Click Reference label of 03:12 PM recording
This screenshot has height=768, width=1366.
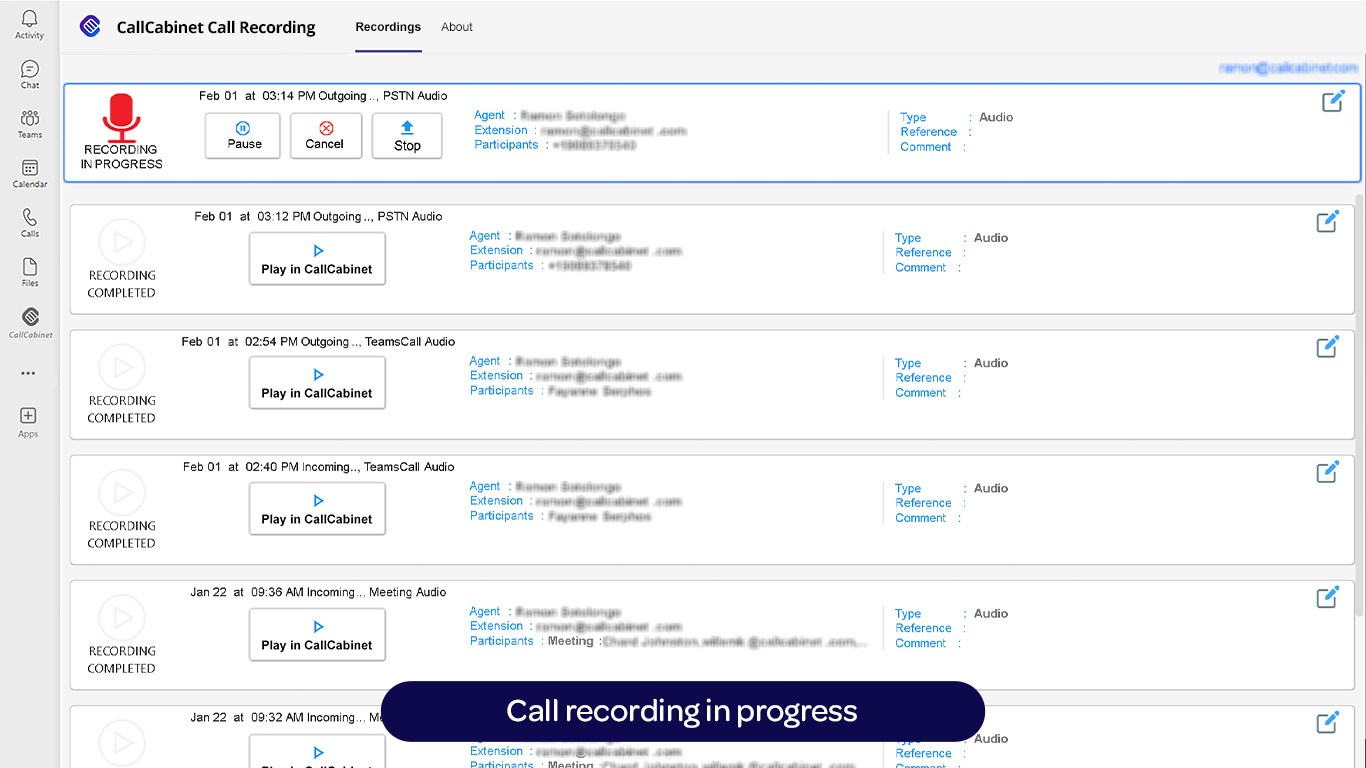click(x=923, y=253)
